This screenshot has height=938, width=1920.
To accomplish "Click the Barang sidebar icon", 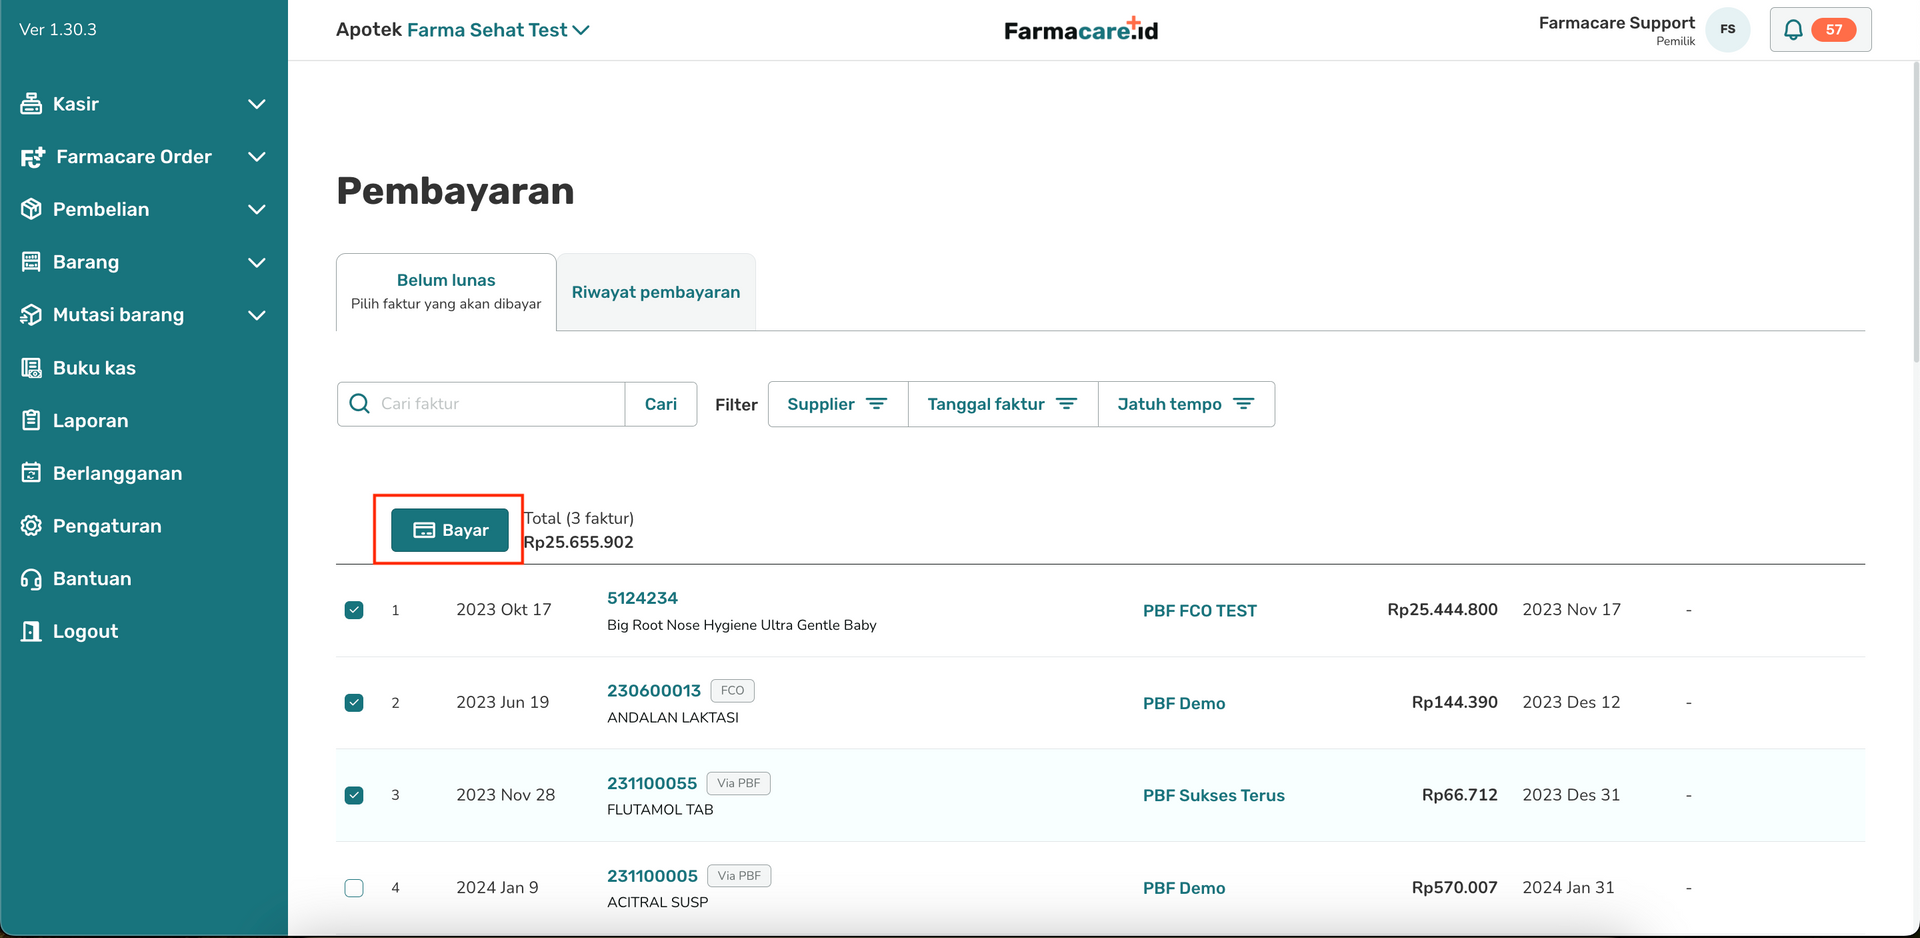I will tap(31, 262).
